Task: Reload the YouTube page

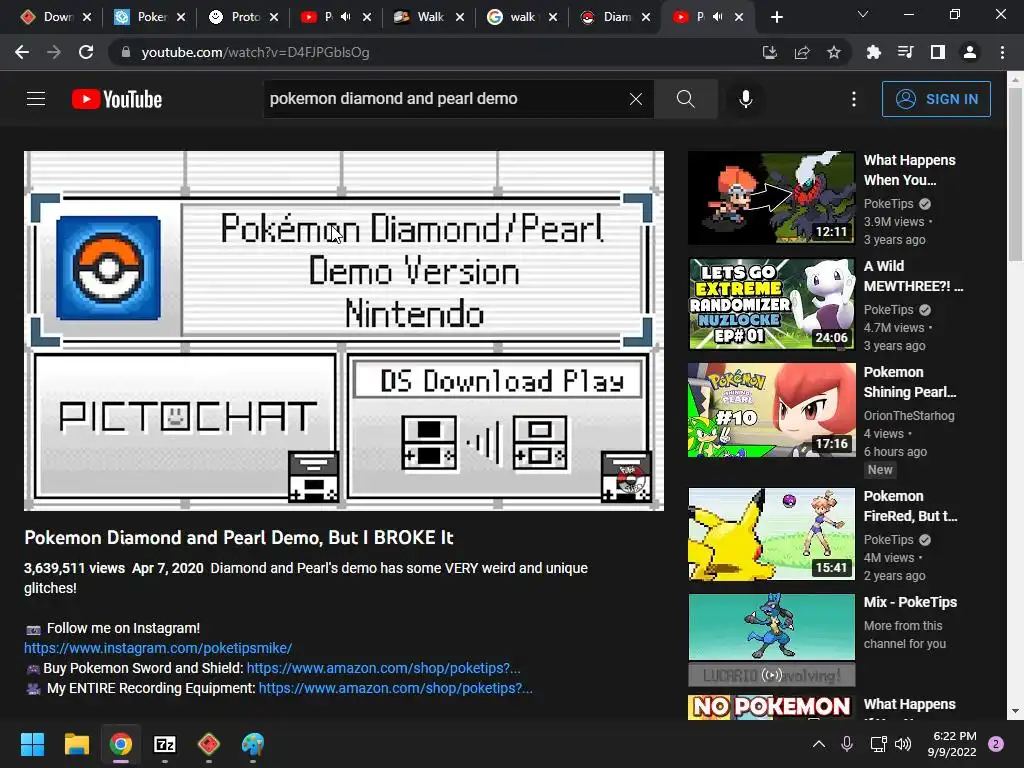Action: (86, 52)
